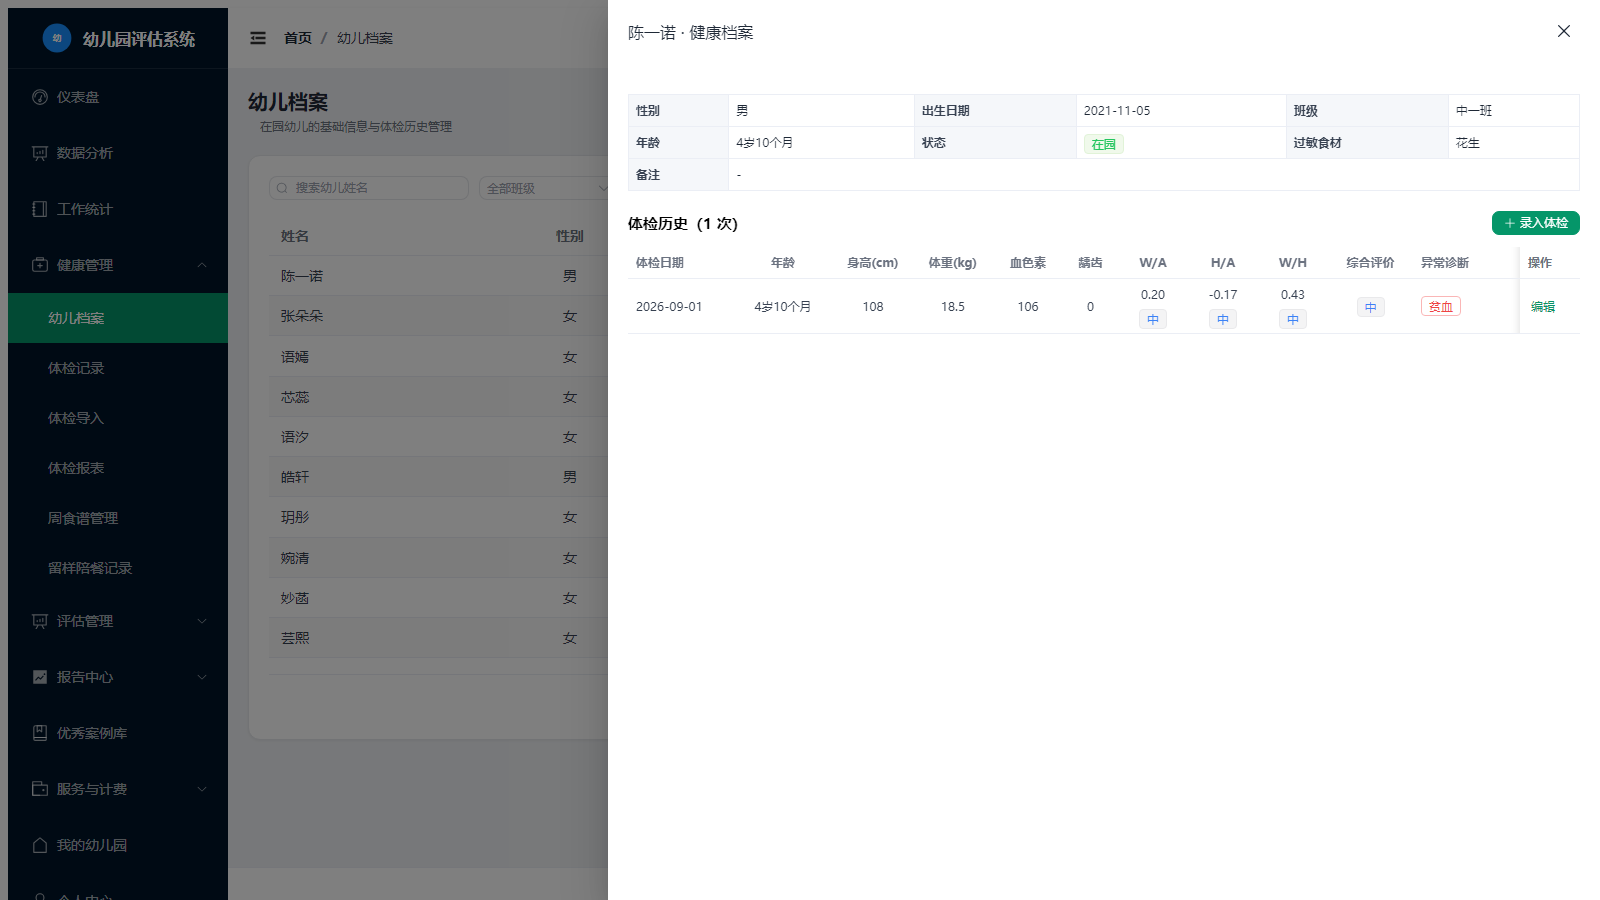Click the 录入体检 button
The height and width of the screenshot is (900, 1600).
(x=1535, y=223)
